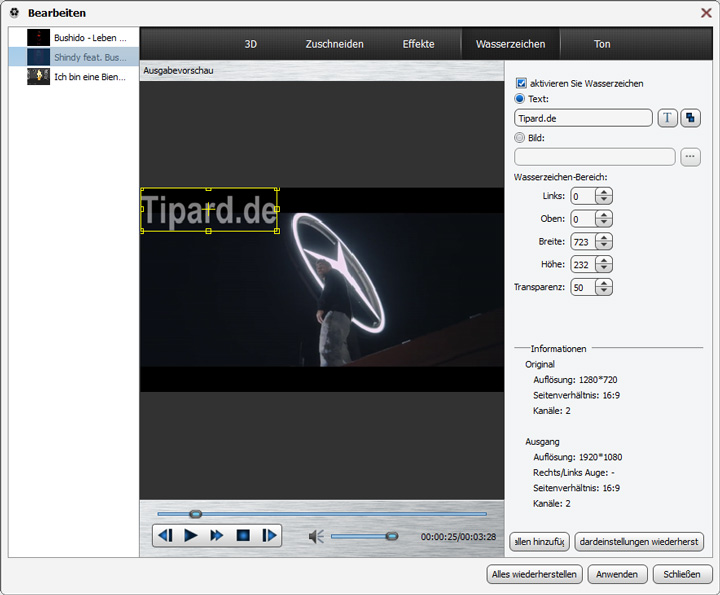Open the Ton tab
Viewport: 720px width, 595px height.
coord(602,44)
